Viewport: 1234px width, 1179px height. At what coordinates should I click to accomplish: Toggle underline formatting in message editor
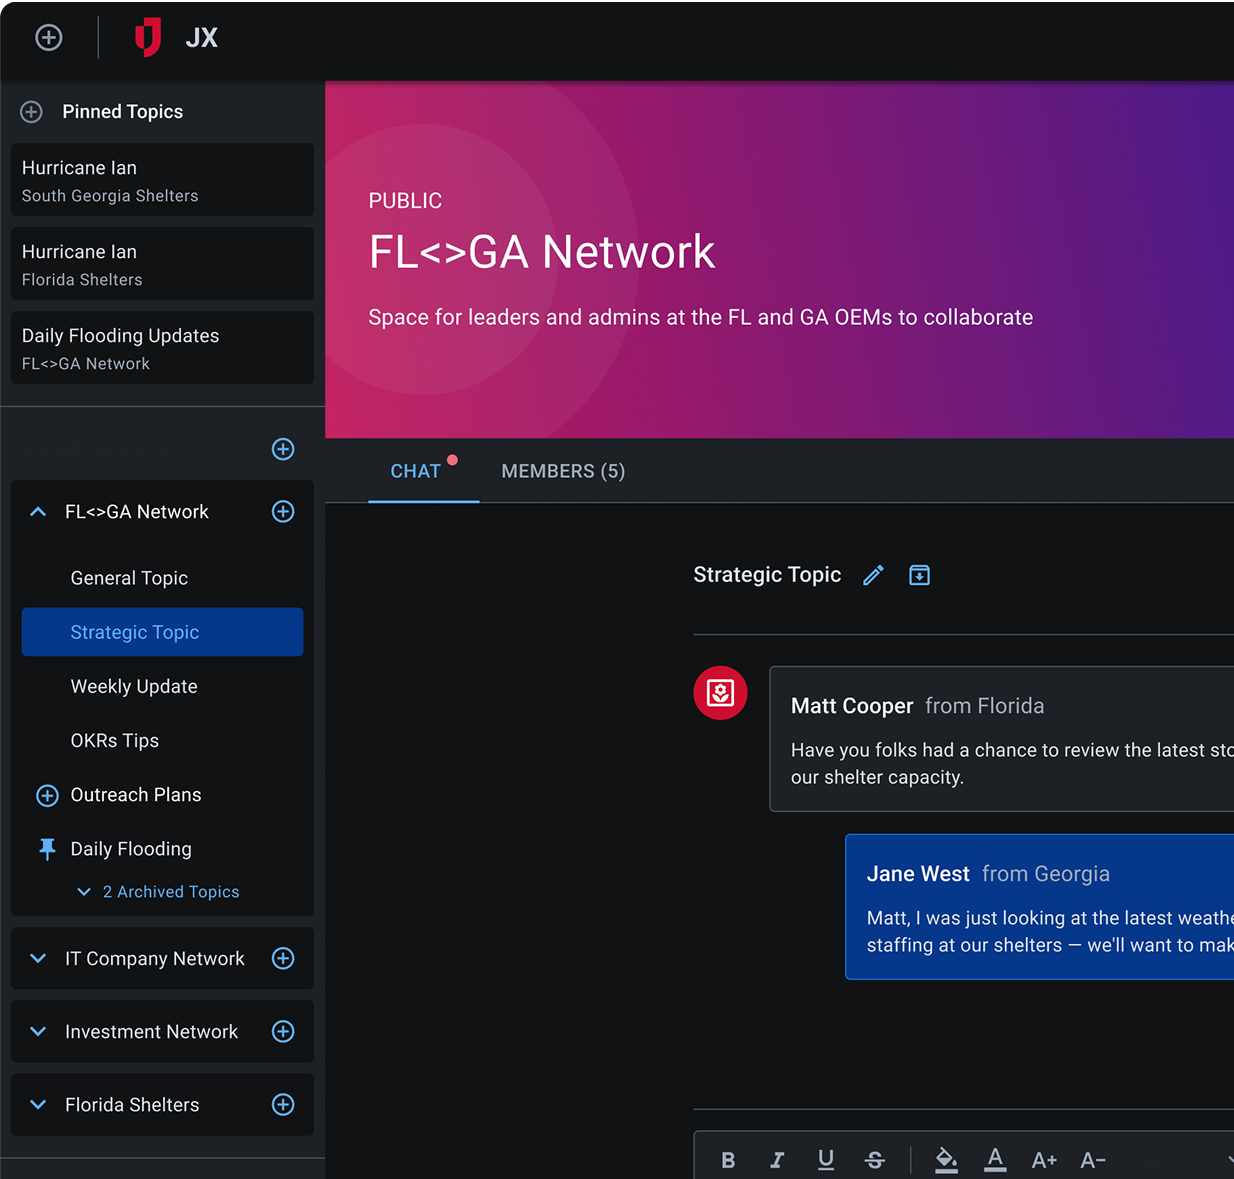(x=826, y=1160)
